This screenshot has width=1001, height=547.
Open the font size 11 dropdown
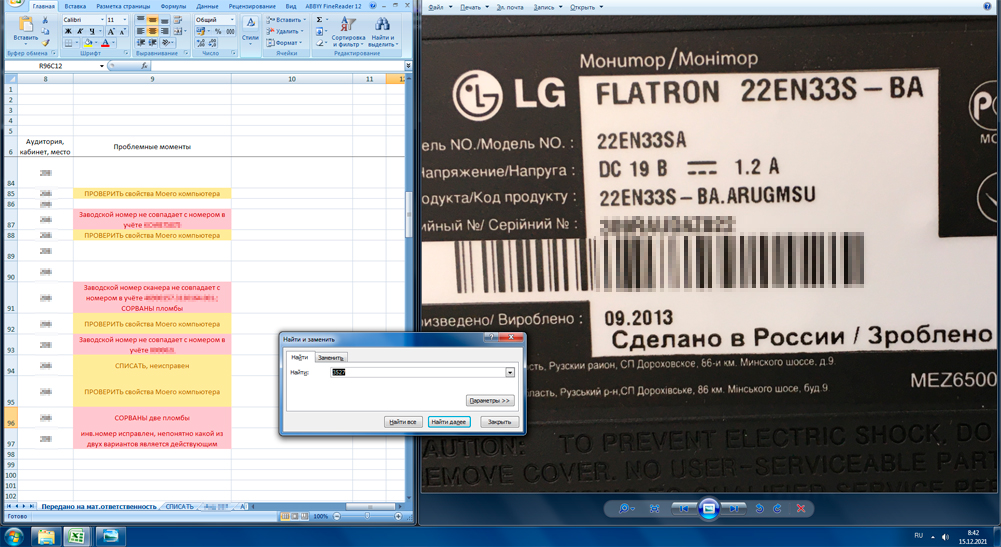click(123, 20)
